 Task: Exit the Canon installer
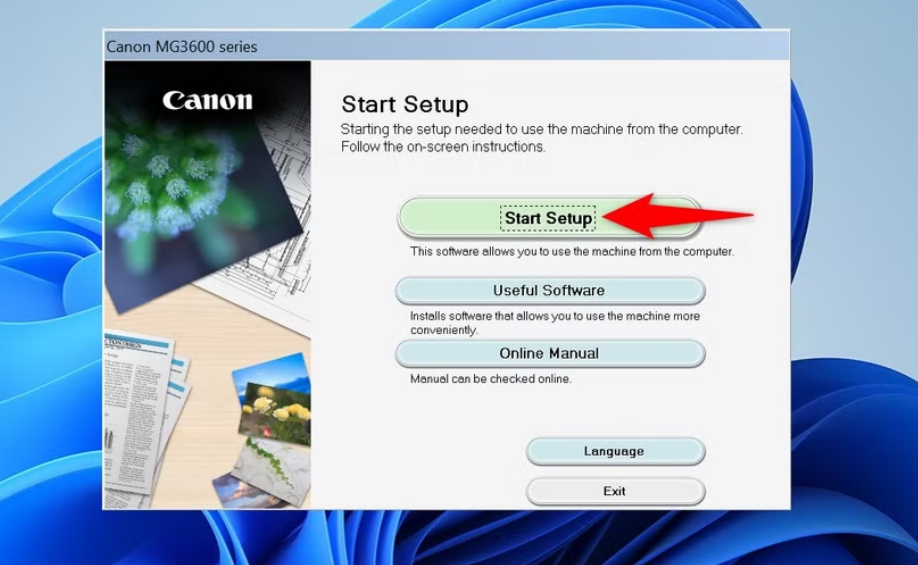point(615,491)
